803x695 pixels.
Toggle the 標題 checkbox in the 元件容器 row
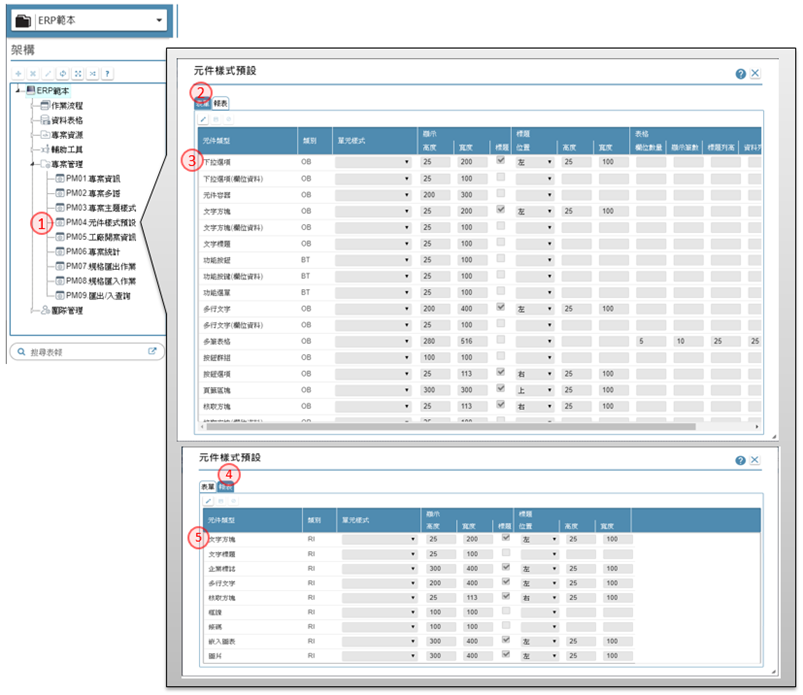[501, 193]
